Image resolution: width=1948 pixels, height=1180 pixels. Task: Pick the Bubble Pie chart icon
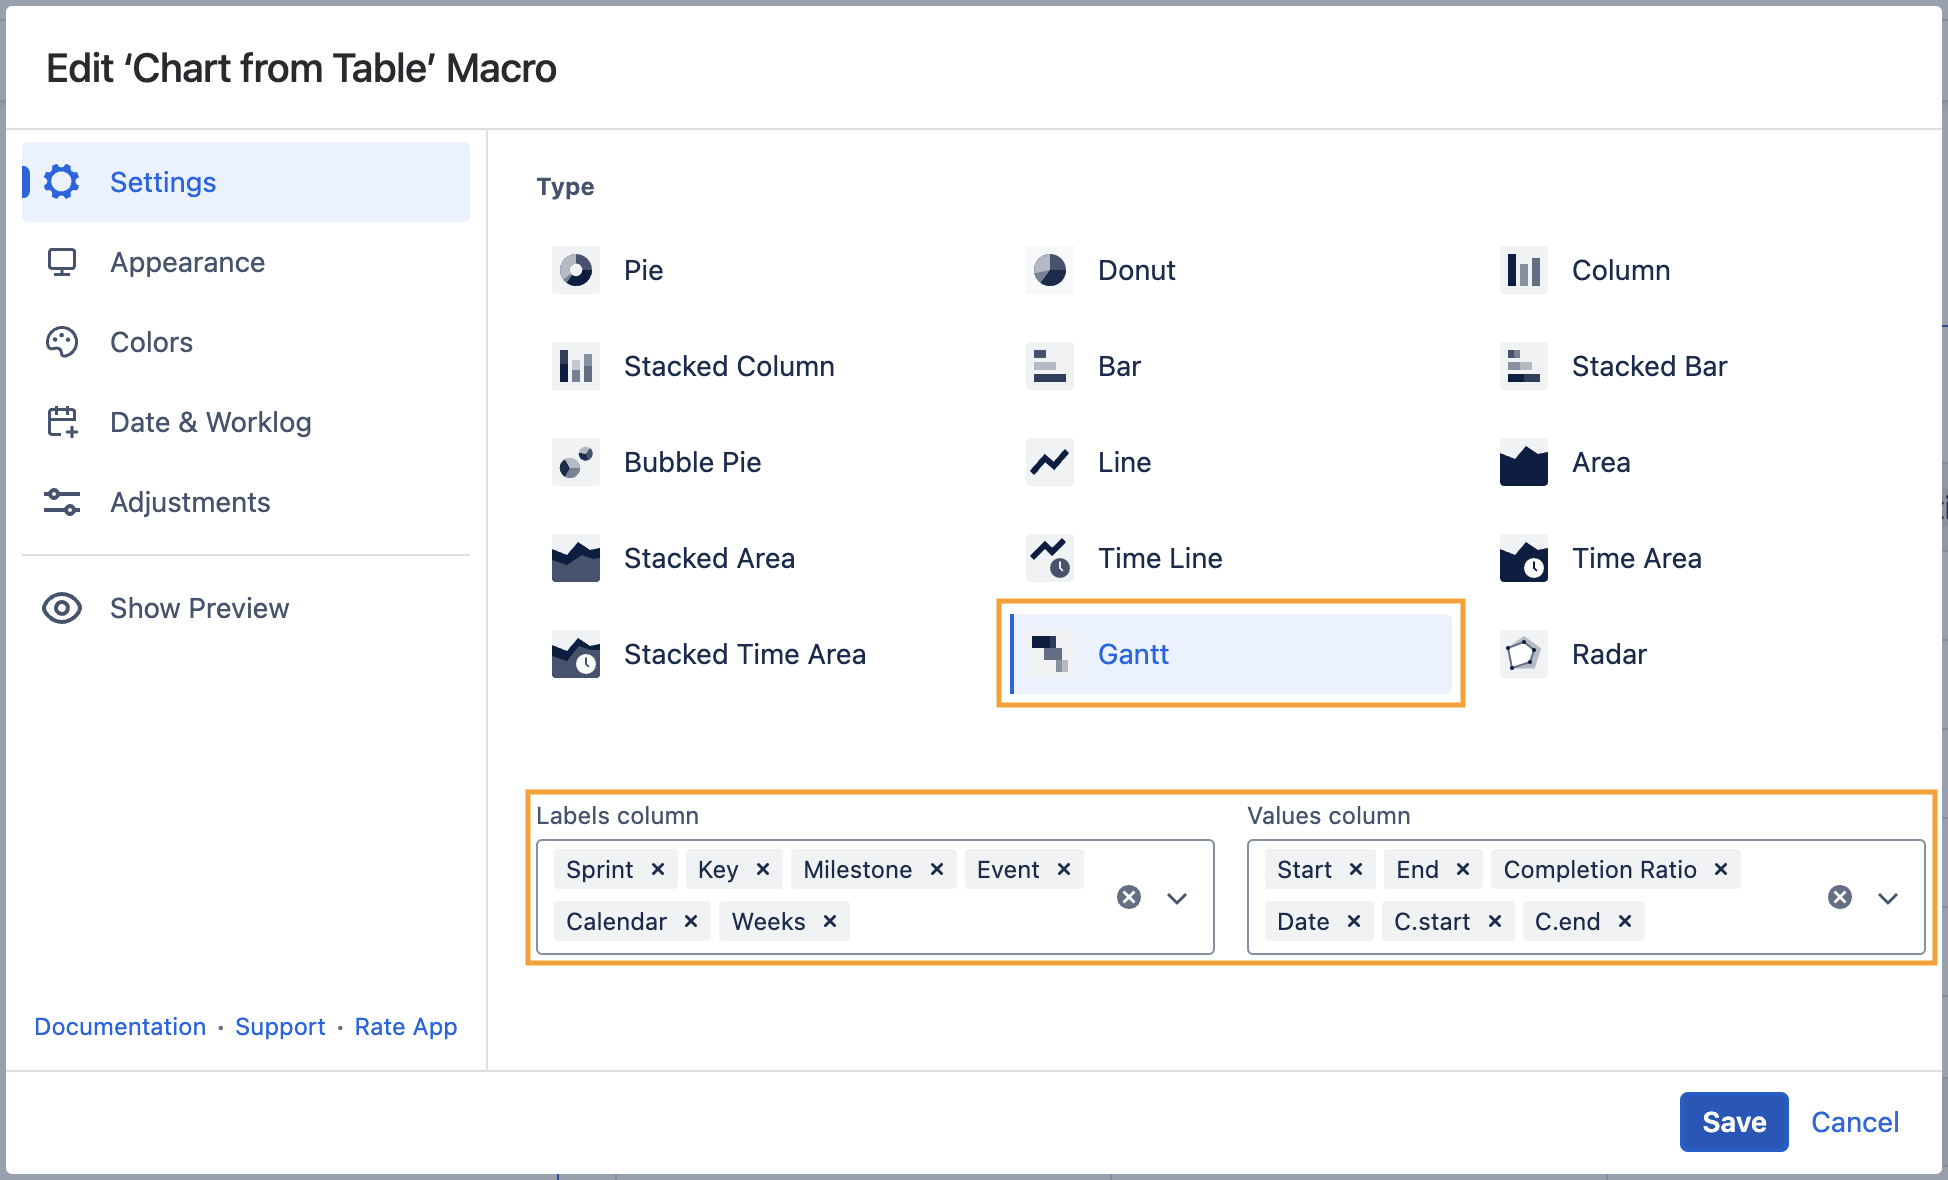pos(576,462)
